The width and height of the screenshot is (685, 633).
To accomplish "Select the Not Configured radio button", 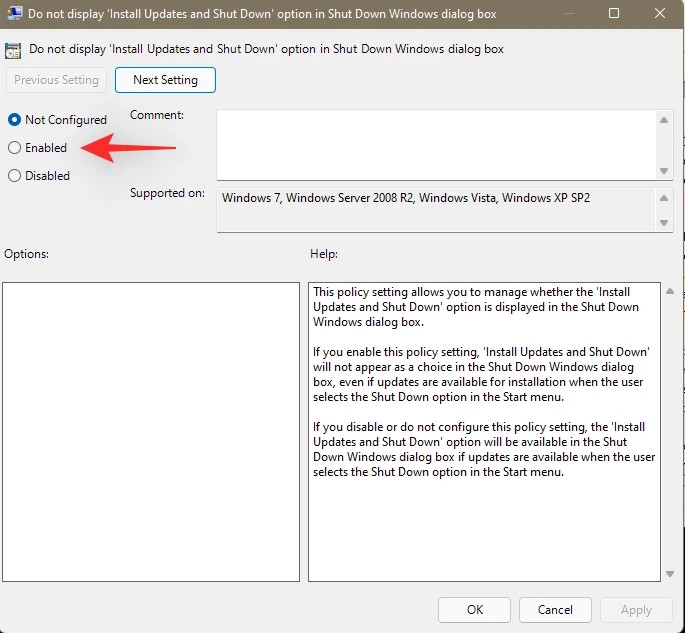I will [x=14, y=119].
